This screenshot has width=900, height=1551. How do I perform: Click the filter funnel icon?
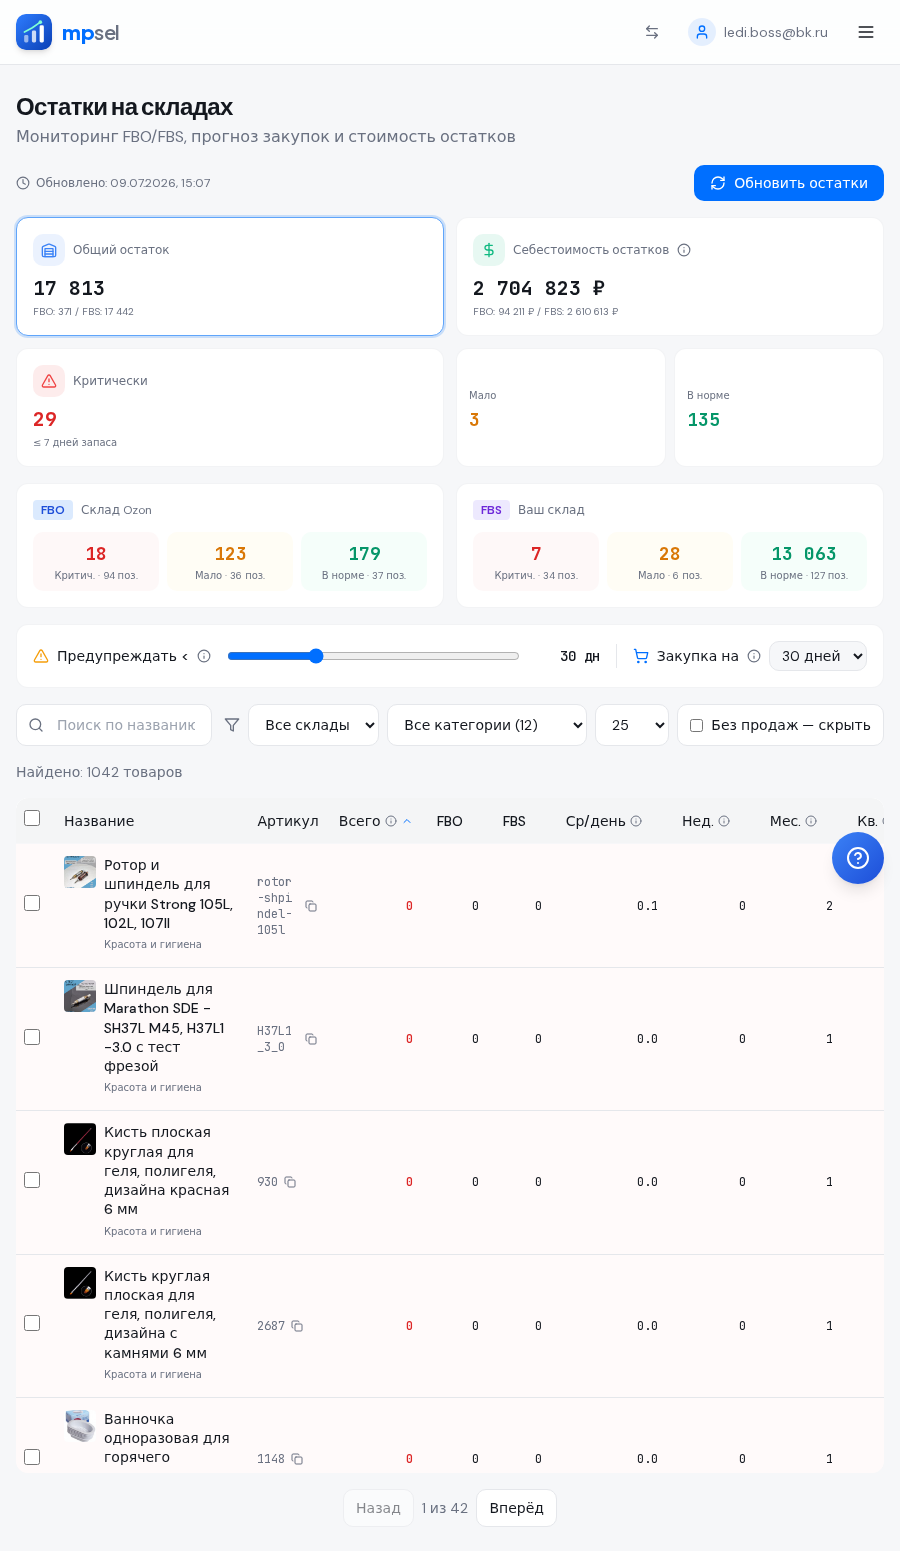[x=232, y=725]
